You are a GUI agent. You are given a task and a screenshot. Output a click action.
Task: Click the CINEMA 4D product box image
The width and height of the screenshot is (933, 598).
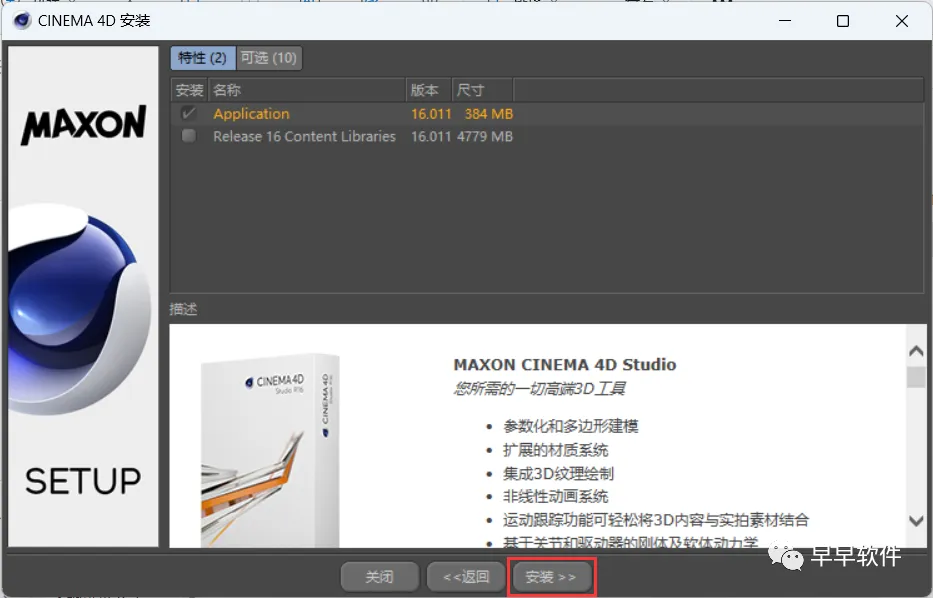[x=270, y=450]
